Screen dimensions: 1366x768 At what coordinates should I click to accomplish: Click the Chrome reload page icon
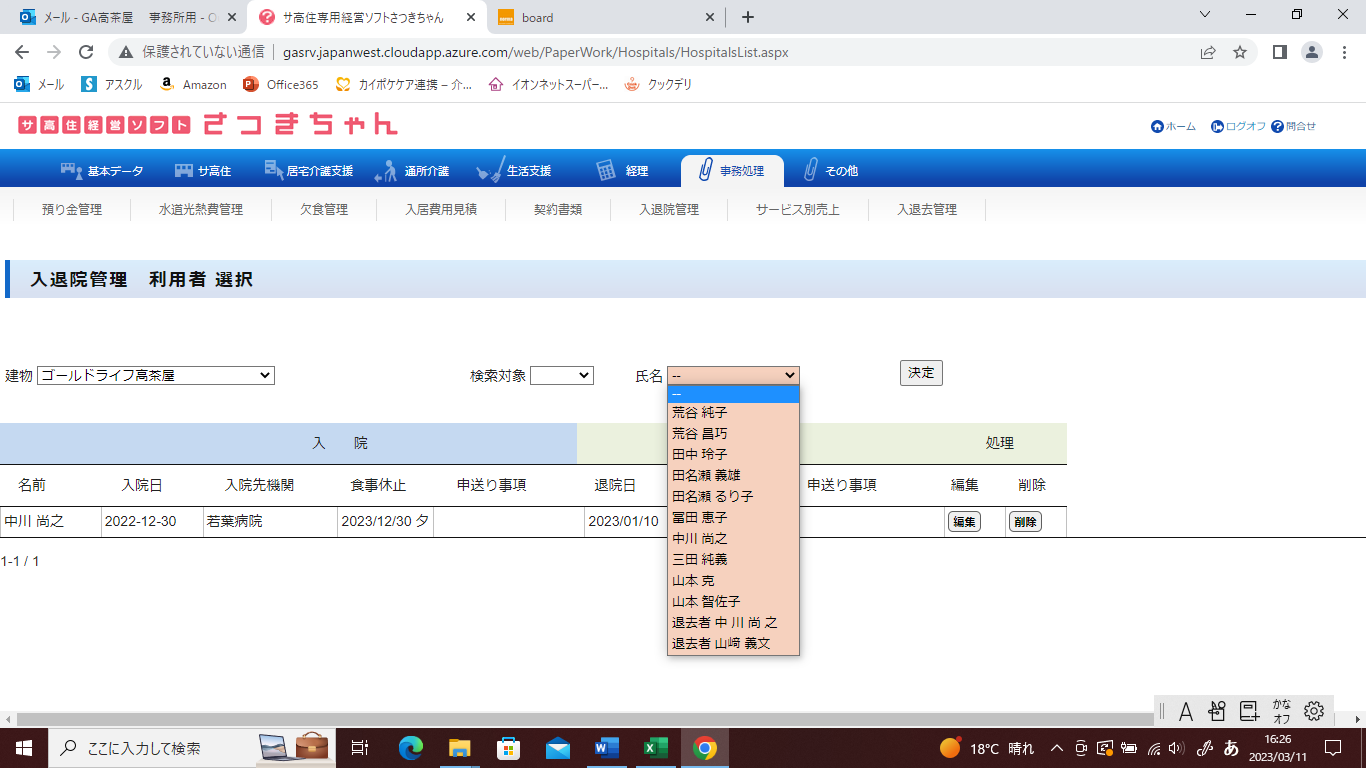[x=86, y=52]
